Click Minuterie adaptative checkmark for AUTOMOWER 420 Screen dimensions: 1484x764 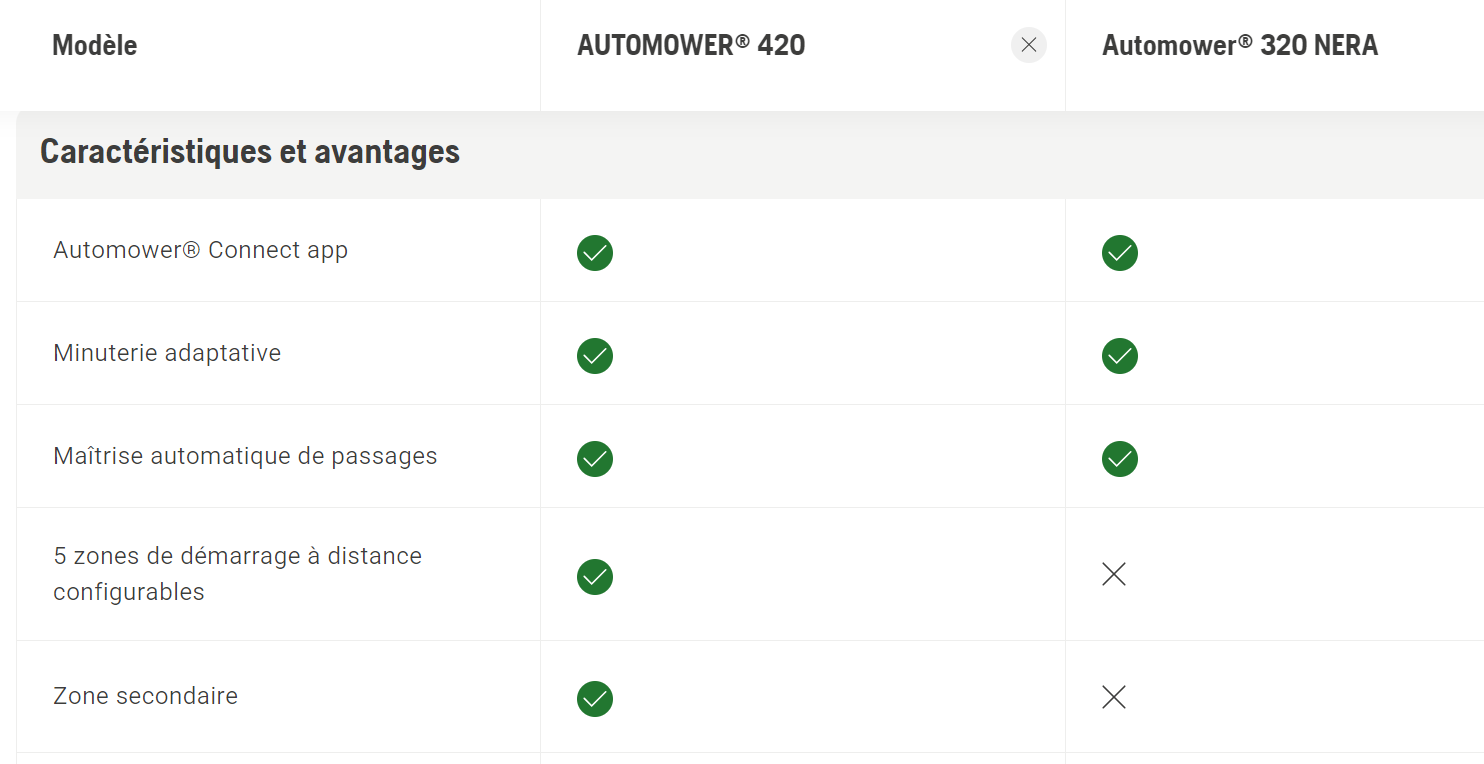coord(595,356)
